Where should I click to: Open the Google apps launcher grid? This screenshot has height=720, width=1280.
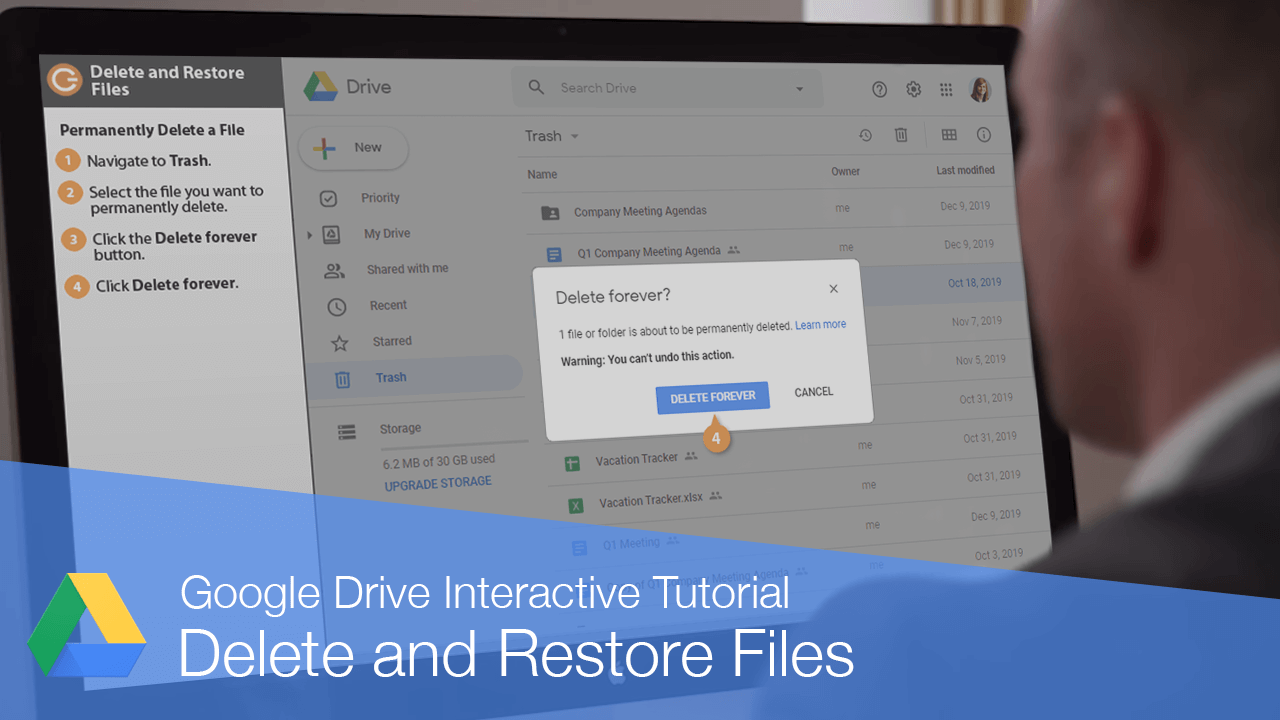point(945,89)
